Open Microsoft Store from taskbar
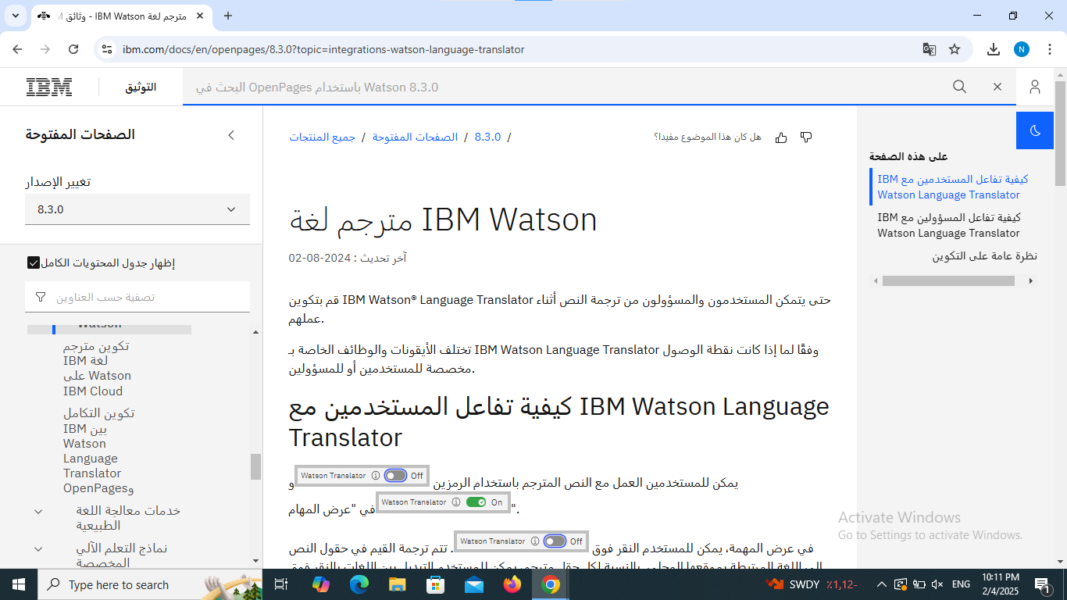Image resolution: width=1067 pixels, height=600 pixels. (x=436, y=584)
